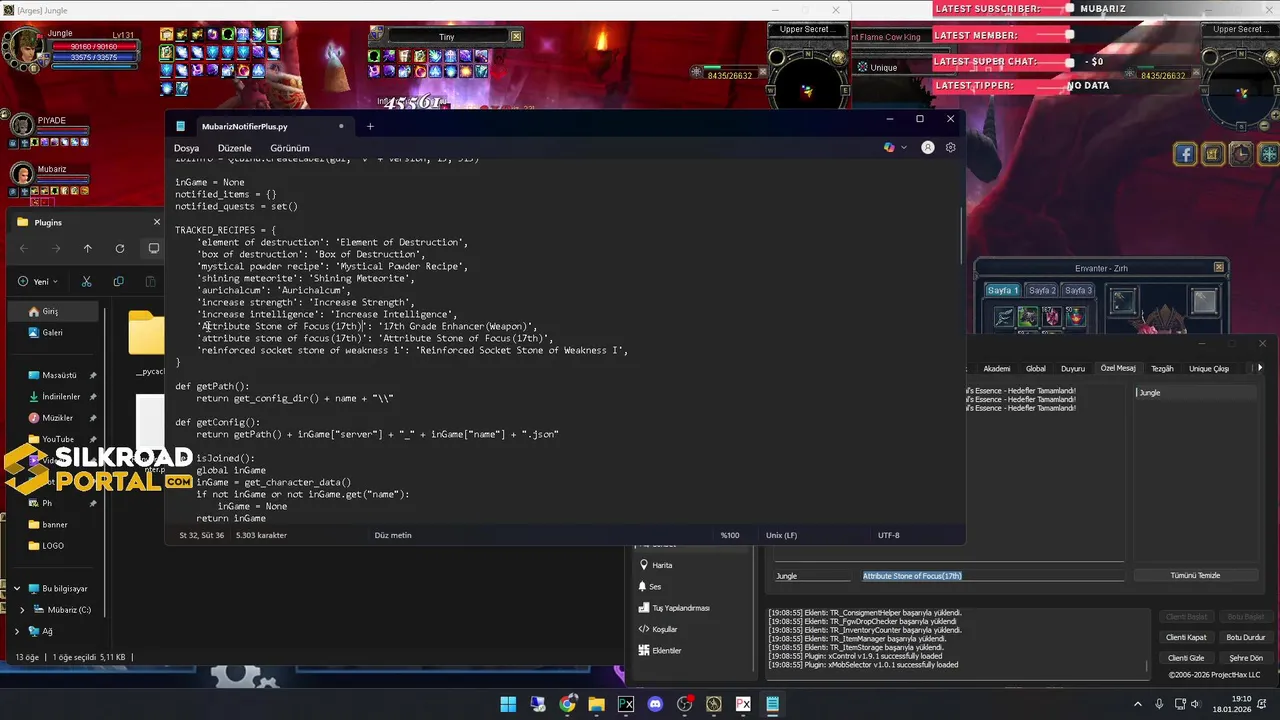
Task: Open the Görünüm menu in Notepad
Action: [x=290, y=148]
